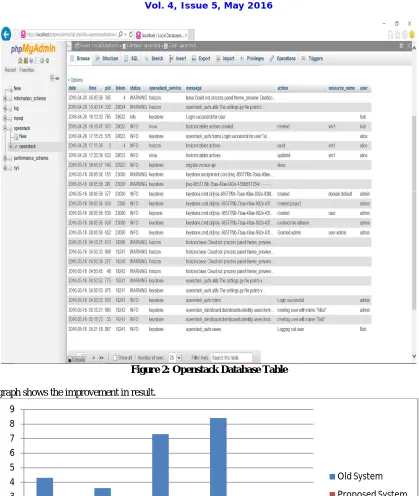Screen dimensions: 419x496
Task: Expand the information_schema tree node
Action: coord(5,98)
